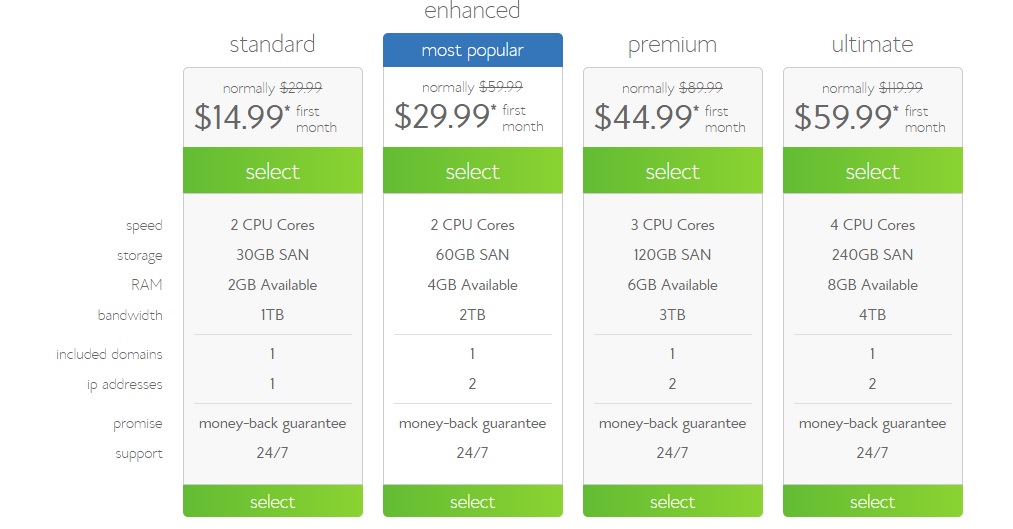This screenshot has width=1013, height=529.
Task: Click the struck-through $59.99 normal price
Action: 501,88
